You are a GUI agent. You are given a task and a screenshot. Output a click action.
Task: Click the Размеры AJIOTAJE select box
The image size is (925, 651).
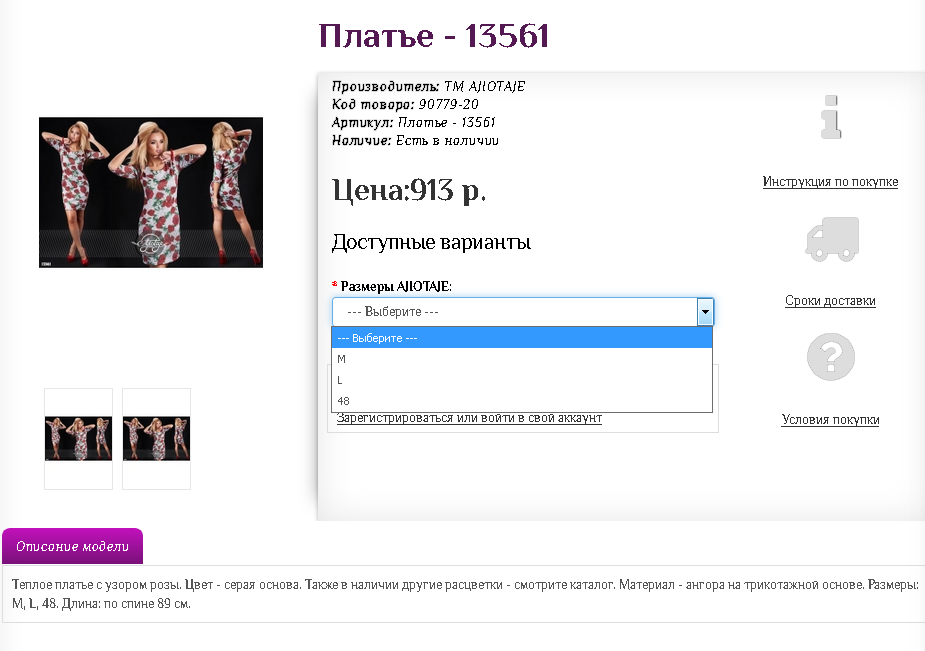coord(523,312)
